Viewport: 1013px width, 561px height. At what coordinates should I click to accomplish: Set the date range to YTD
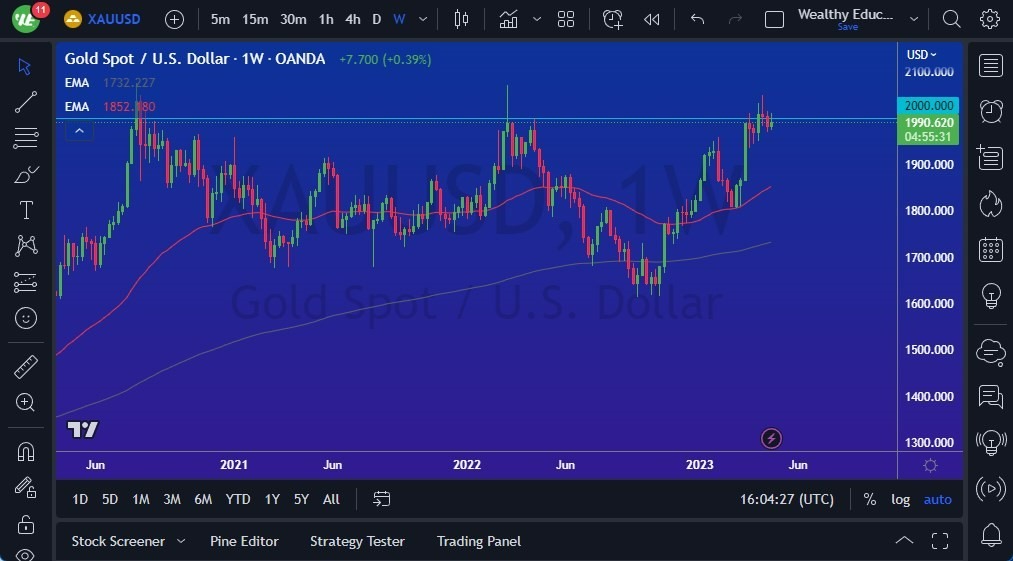(238, 499)
